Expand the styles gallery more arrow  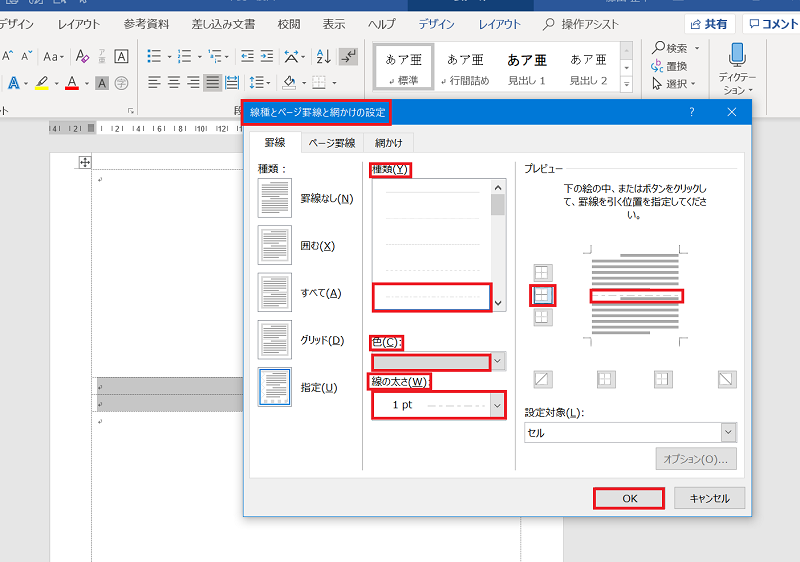(627, 85)
